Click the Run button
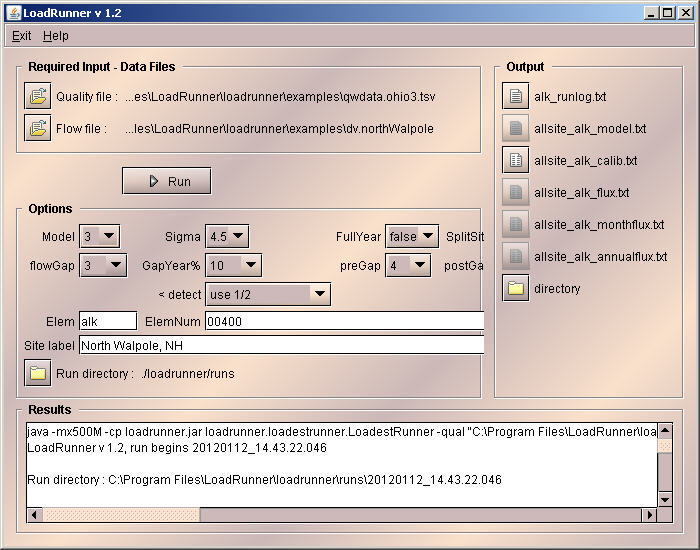The height and width of the screenshot is (550, 700). pos(167,181)
